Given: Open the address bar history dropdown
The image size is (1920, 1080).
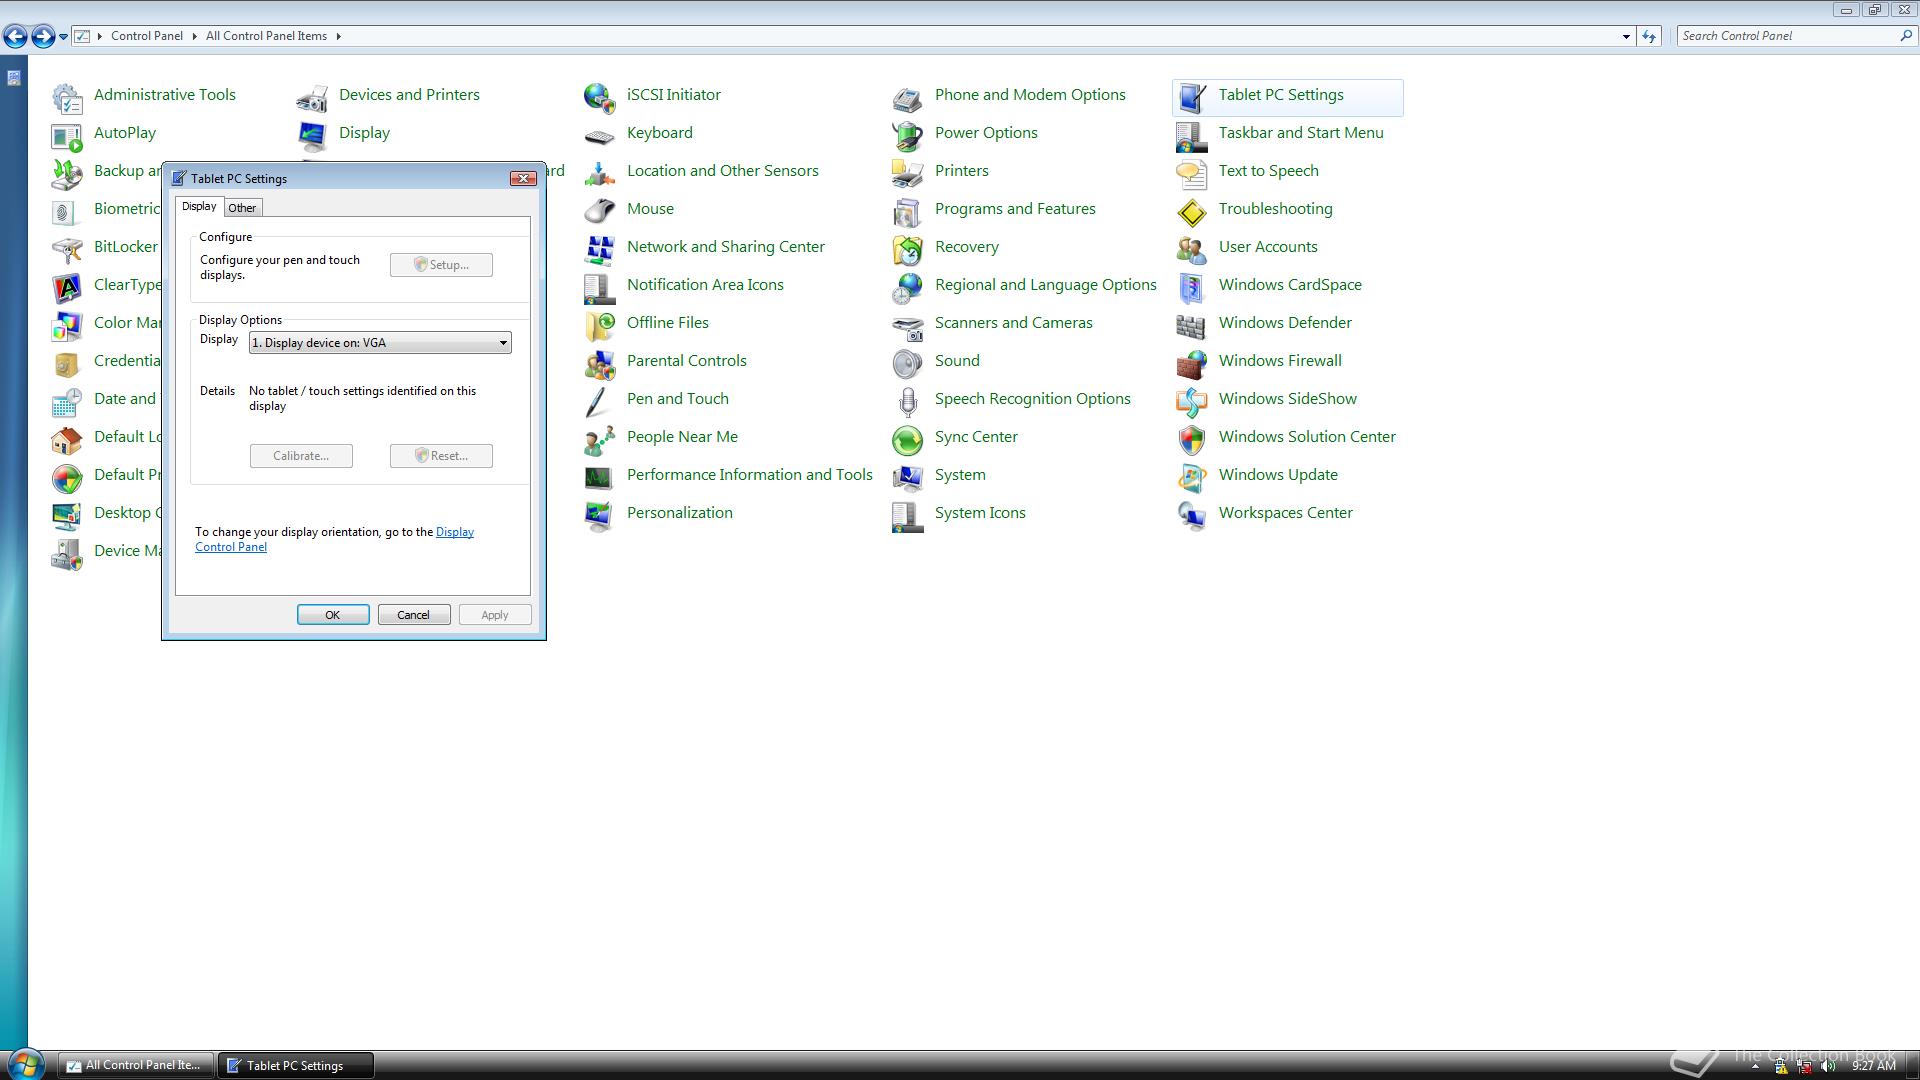Looking at the screenshot, I should (x=1626, y=36).
